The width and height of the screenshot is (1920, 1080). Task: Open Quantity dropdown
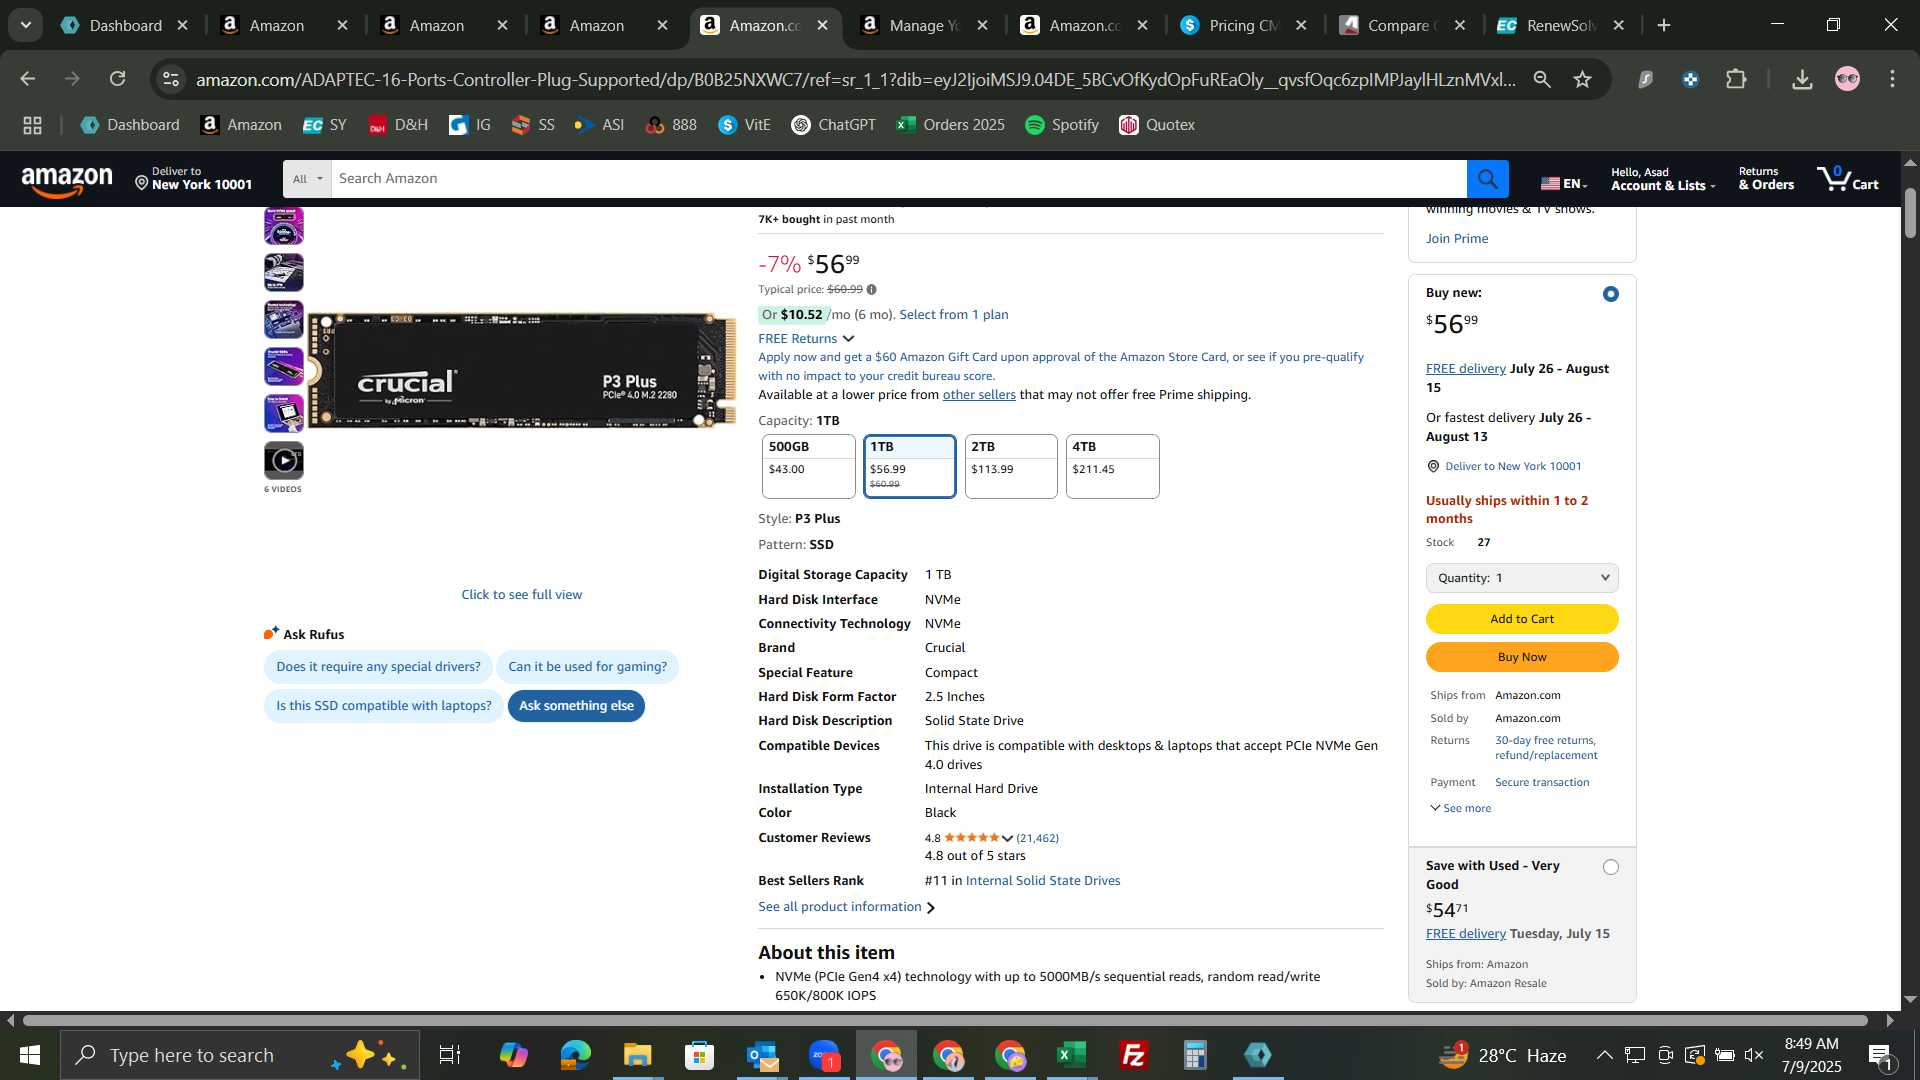[x=1522, y=578]
